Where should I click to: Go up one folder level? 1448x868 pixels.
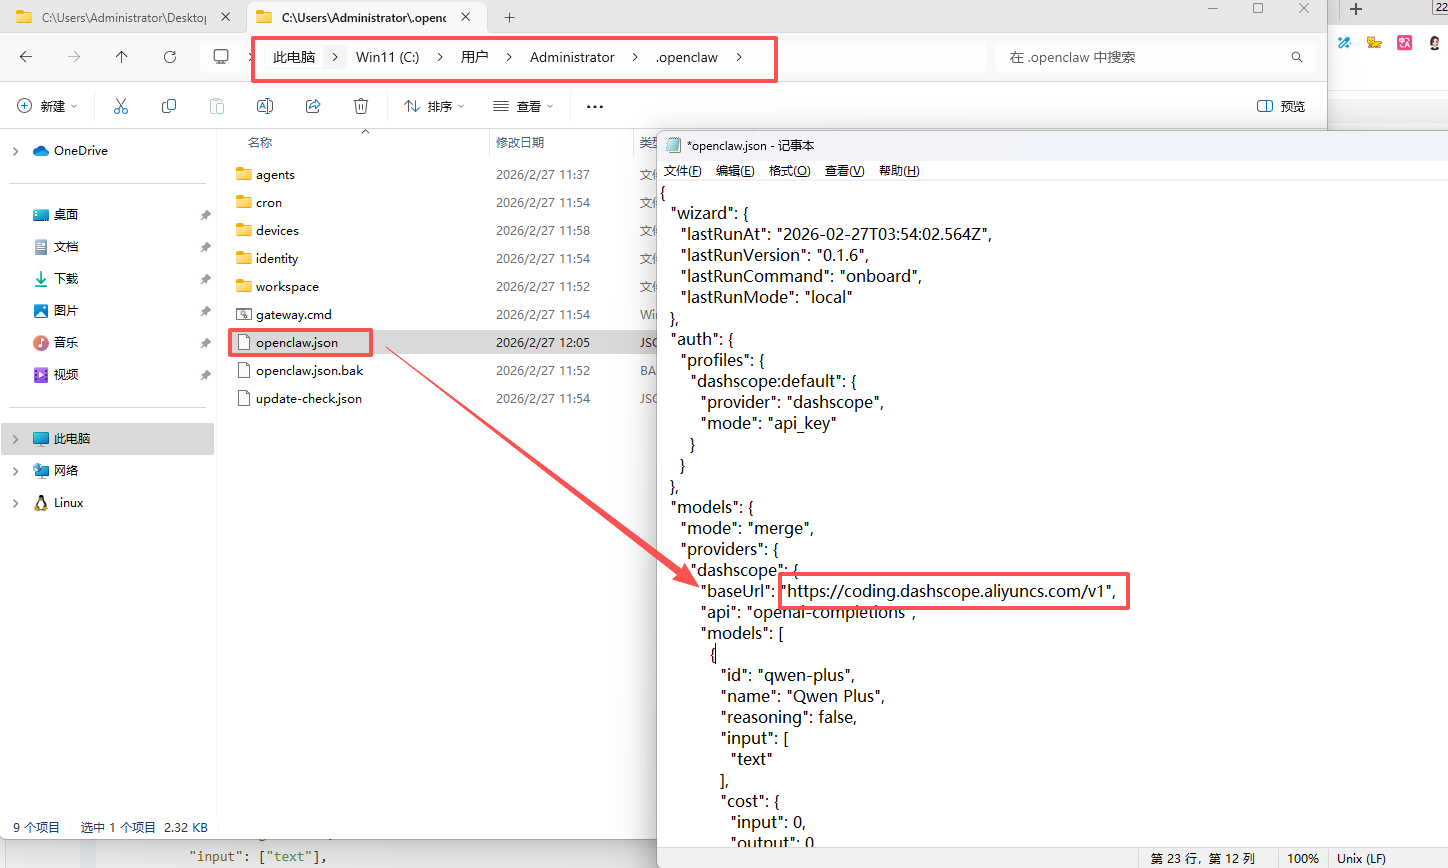pyautogui.click(x=122, y=57)
